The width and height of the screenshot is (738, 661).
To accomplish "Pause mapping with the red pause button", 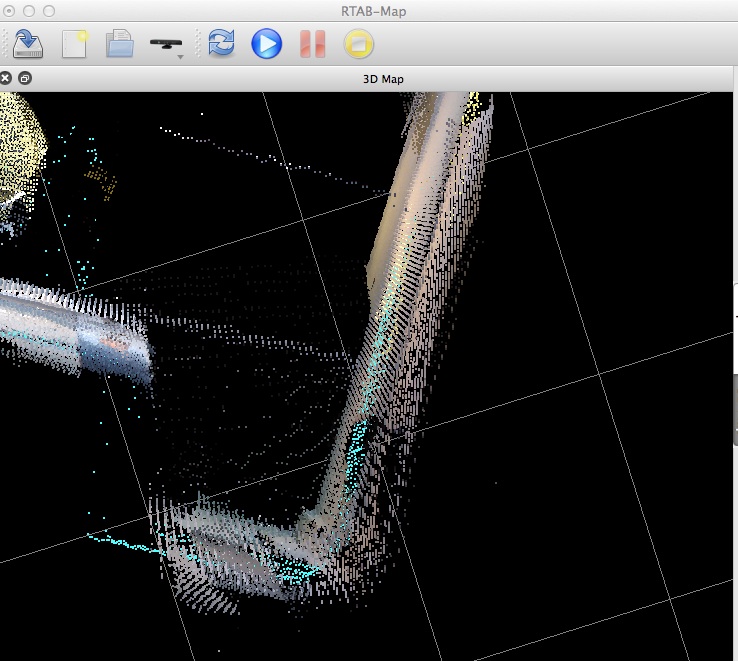I will 312,44.
